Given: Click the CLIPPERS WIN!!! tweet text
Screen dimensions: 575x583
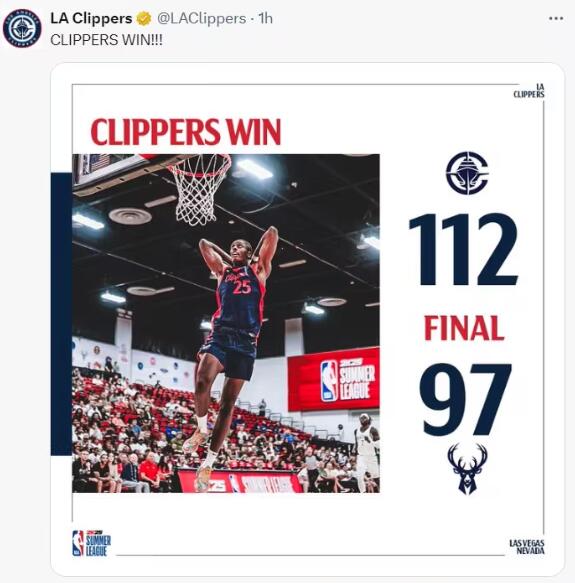Looking at the screenshot, I should 106,40.
